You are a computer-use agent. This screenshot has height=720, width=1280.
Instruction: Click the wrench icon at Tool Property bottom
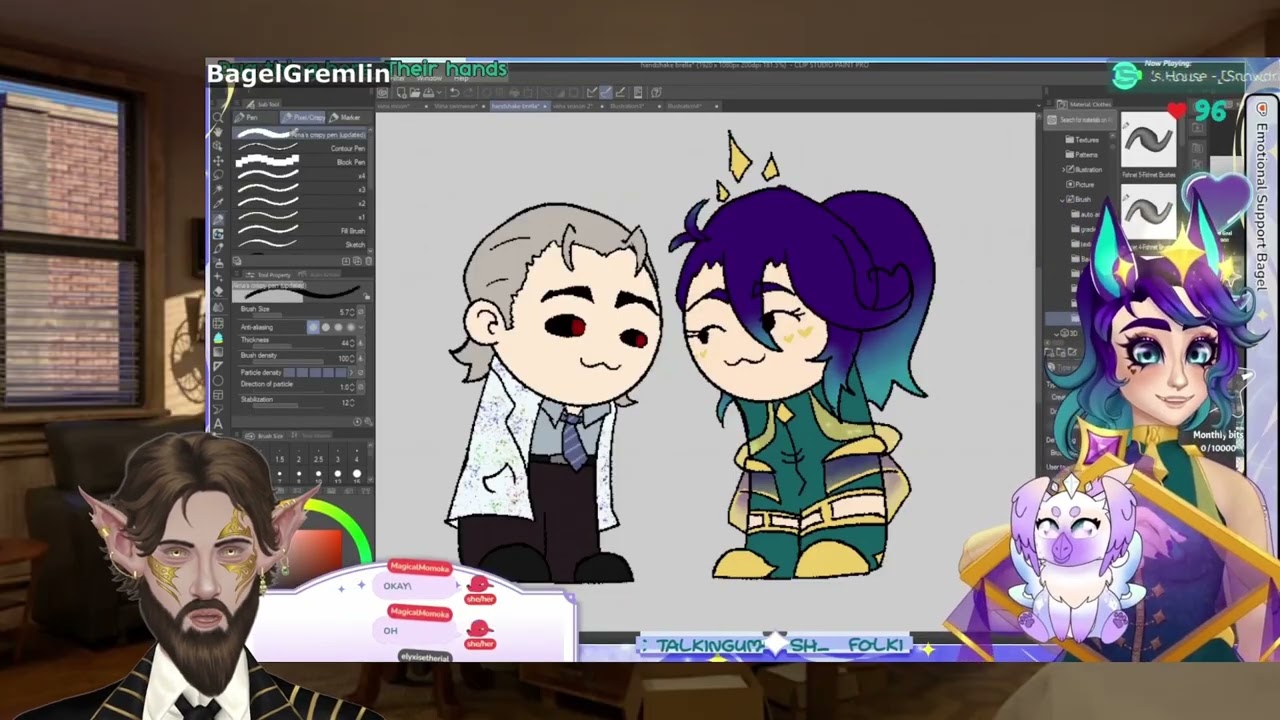(368, 421)
